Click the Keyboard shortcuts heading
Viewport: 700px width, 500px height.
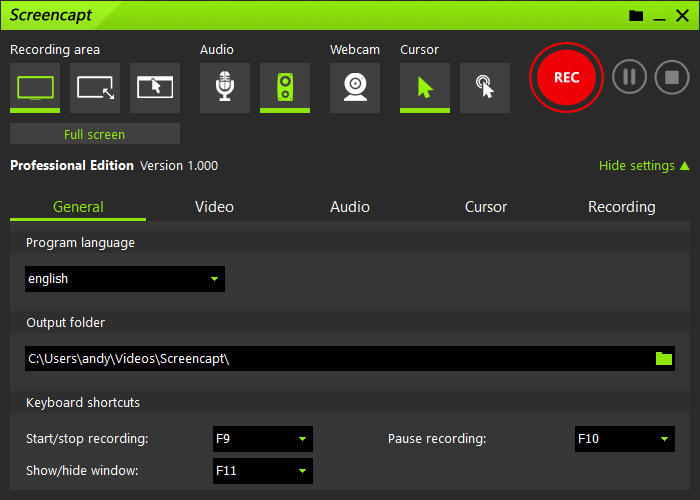coord(83,403)
